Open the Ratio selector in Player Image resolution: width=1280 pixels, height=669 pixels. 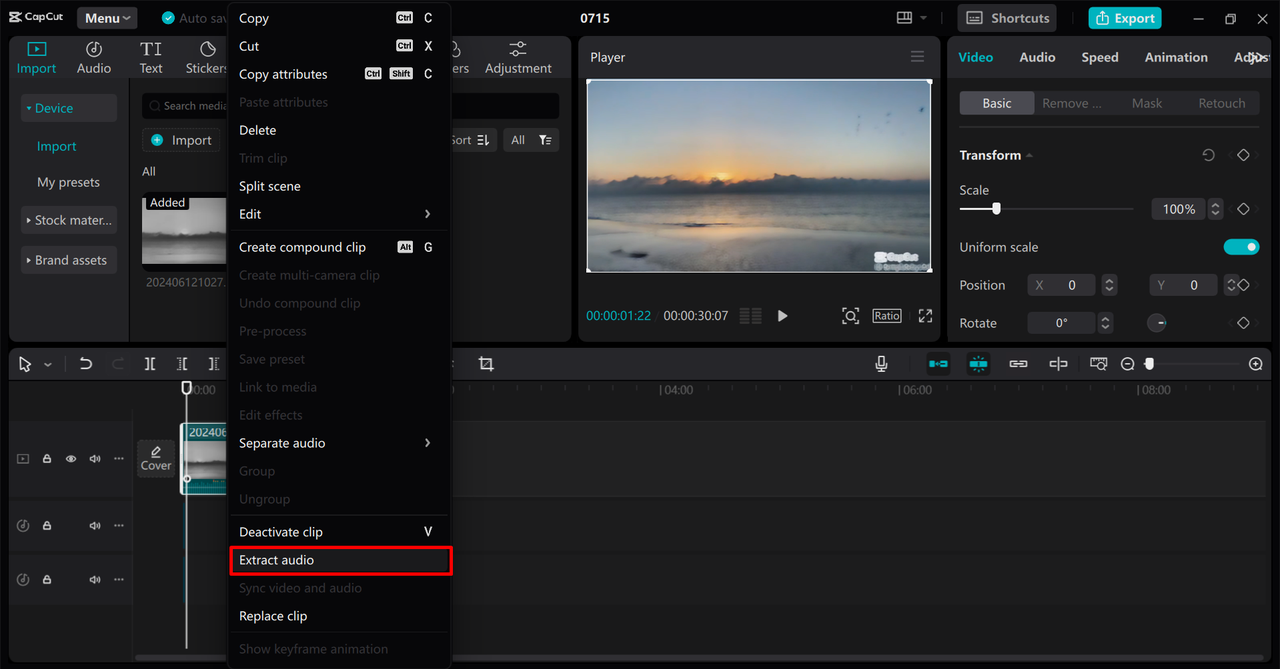click(887, 316)
